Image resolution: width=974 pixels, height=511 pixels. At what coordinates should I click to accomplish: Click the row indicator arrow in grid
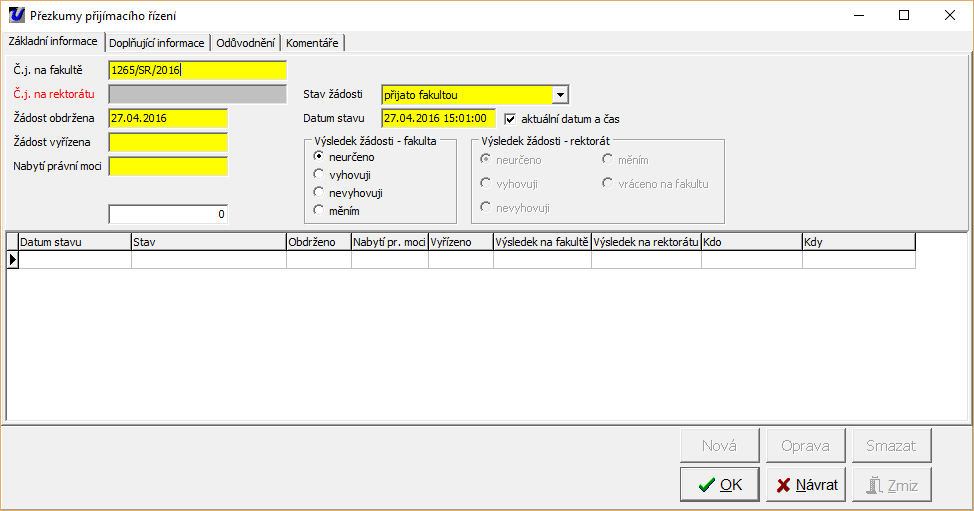click(x=13, y=259)
